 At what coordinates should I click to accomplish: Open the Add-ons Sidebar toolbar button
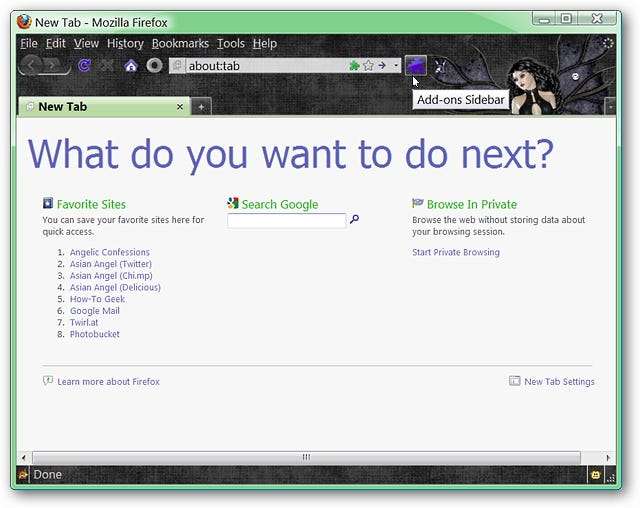click(416, 65)
